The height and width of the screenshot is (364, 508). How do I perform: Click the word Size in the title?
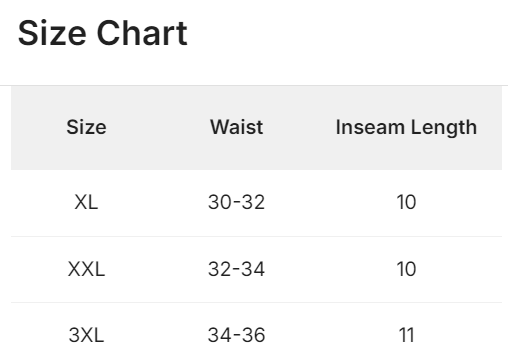52,33
